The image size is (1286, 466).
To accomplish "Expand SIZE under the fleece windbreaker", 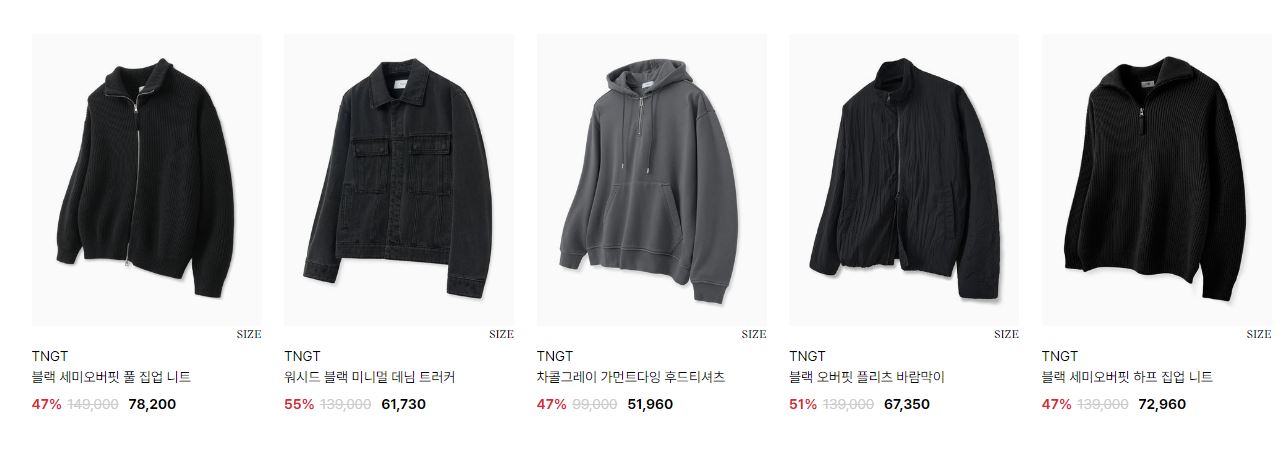I will pos(1006,334).
